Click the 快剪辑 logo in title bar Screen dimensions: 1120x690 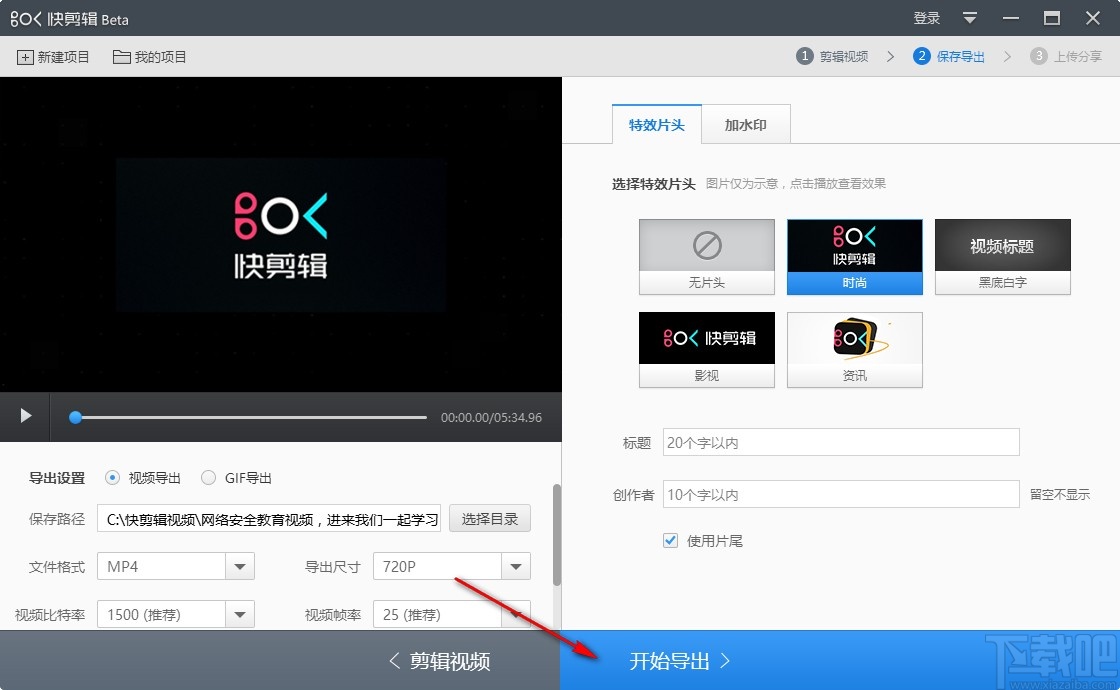pyautogui.click(x=69, y=19)
